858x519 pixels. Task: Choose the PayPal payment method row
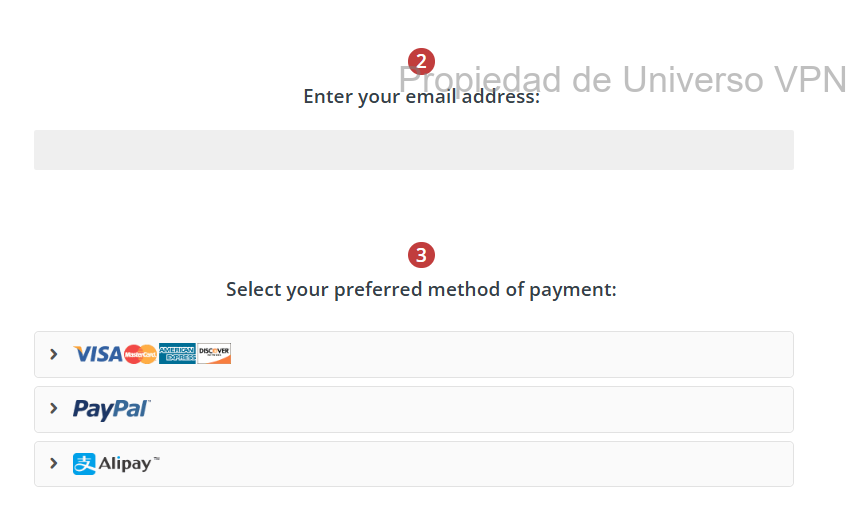pyautogui.click(x=500, y=409)
